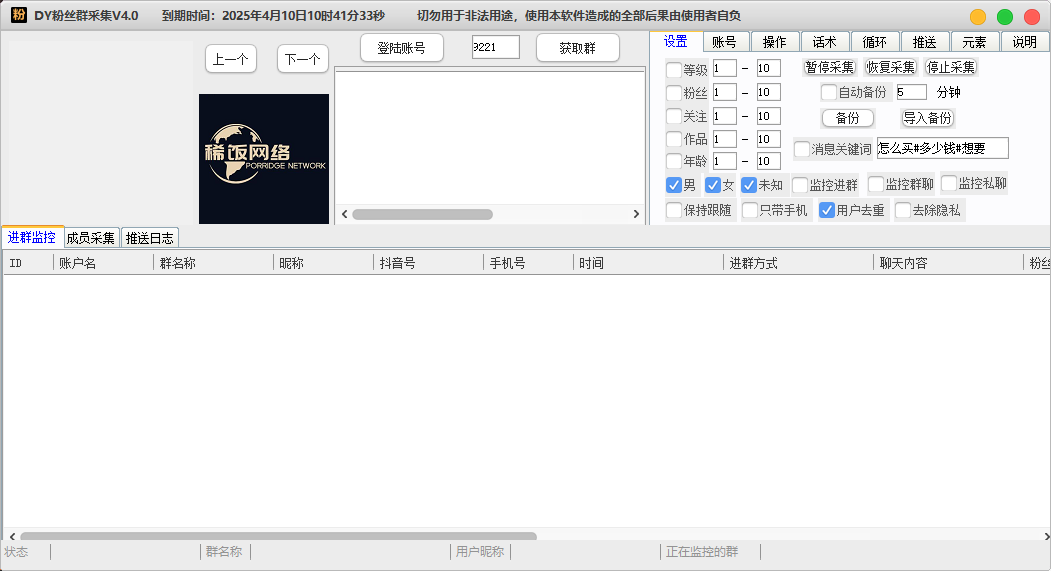The image size is (1051, 571).
Task: Click the 粉 app icon in title bar
Action: point(18,15)
